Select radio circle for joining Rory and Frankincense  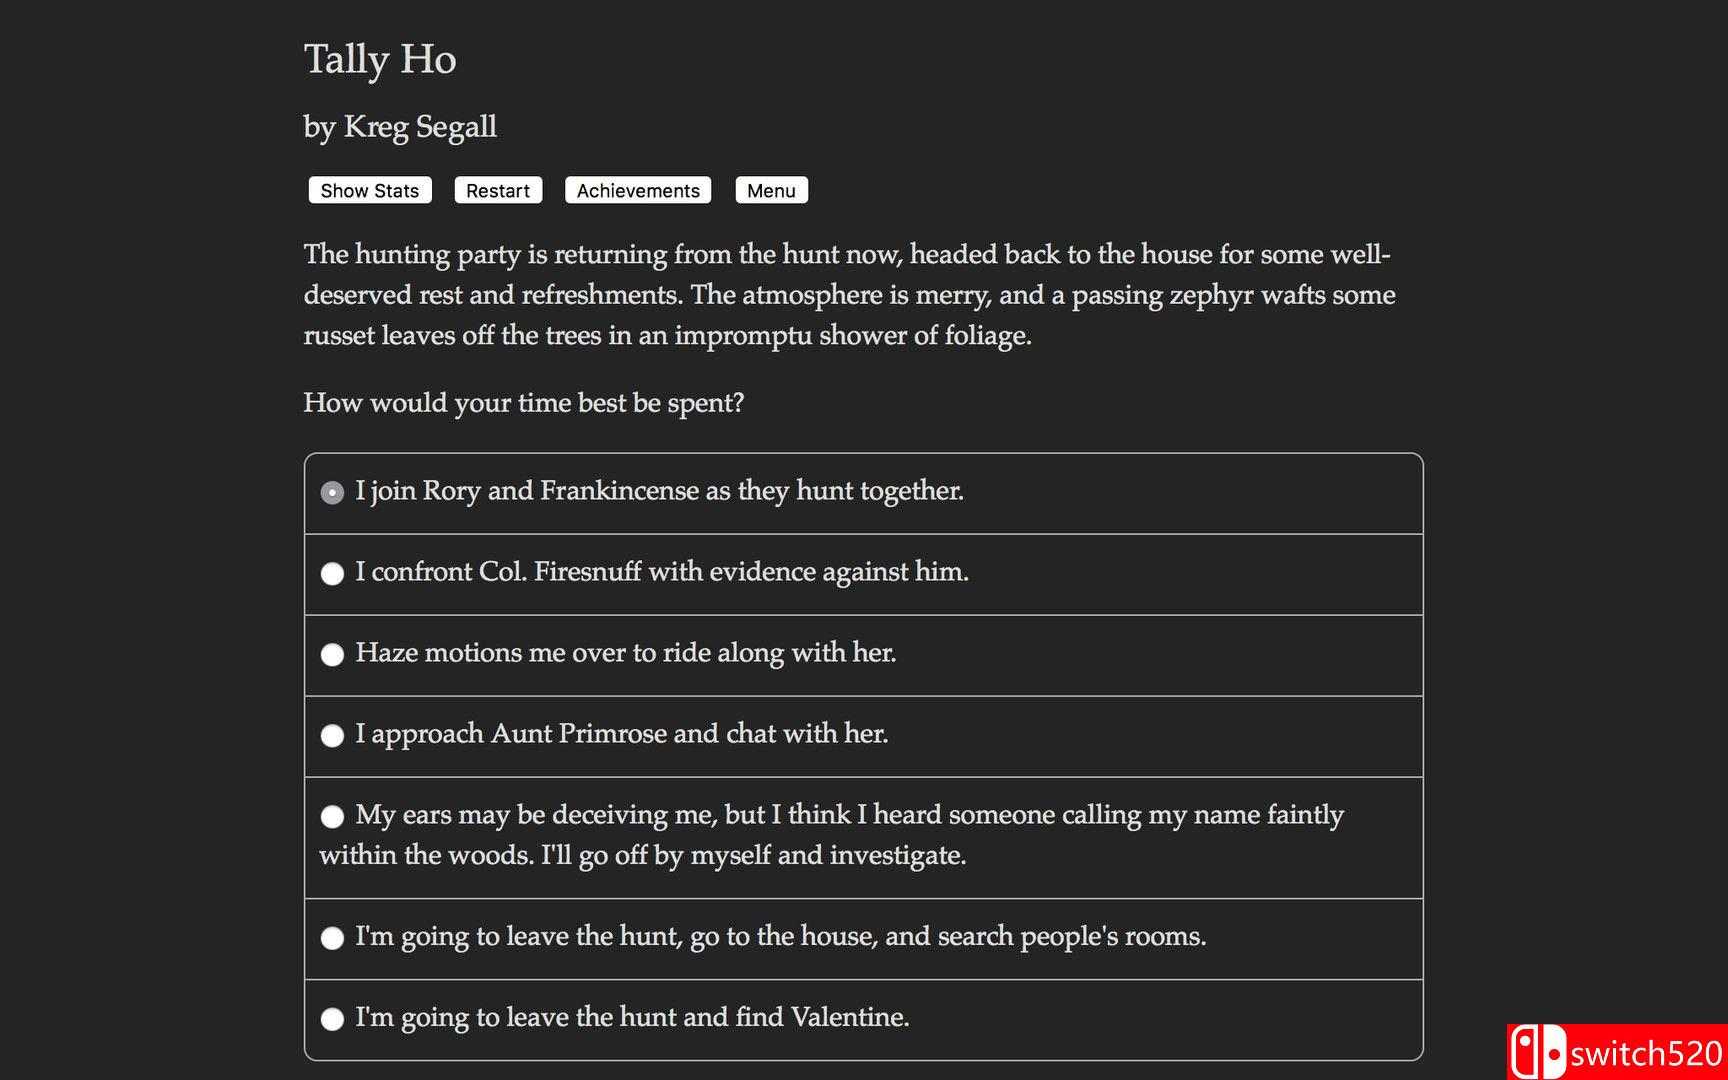tap(332, 492)
